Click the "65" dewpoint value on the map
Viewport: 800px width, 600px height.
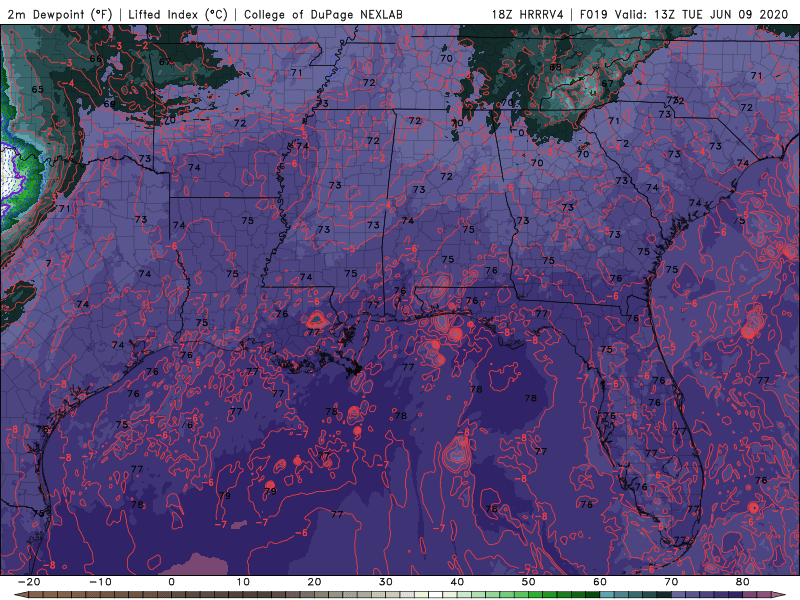38,89
